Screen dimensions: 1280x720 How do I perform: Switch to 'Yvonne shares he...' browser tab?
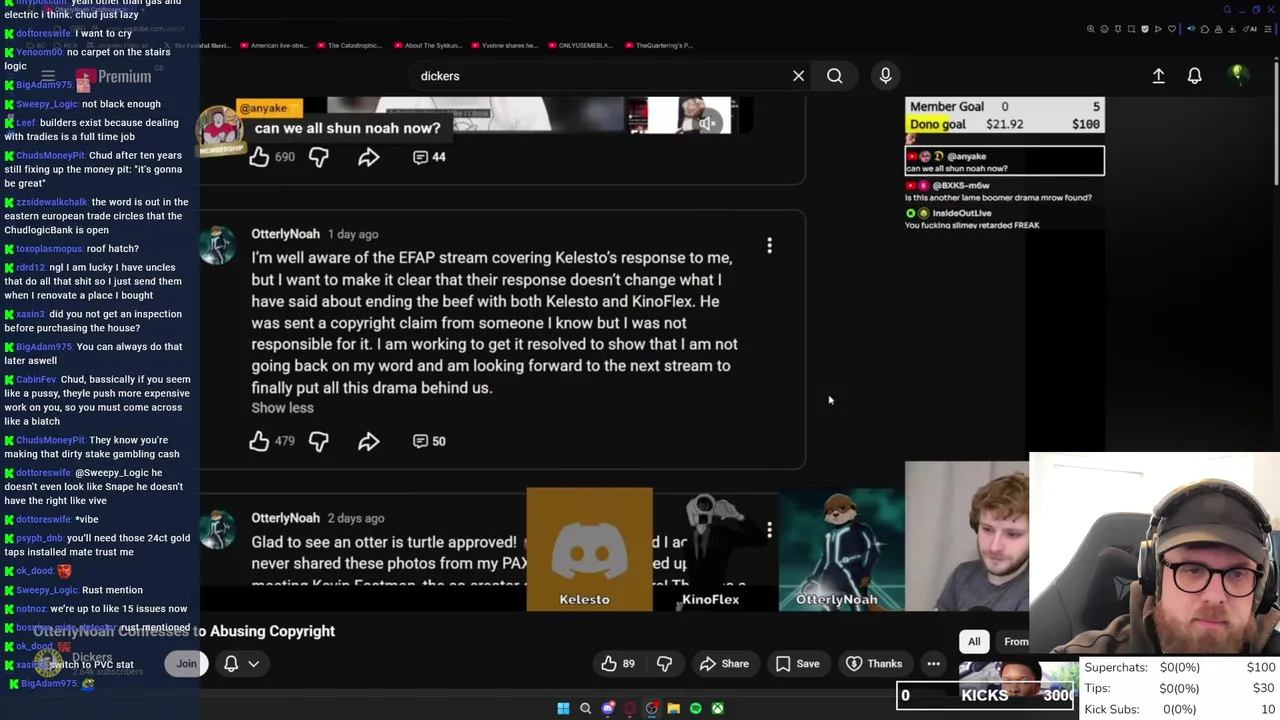pyautogui.click(x=503, y=45)
